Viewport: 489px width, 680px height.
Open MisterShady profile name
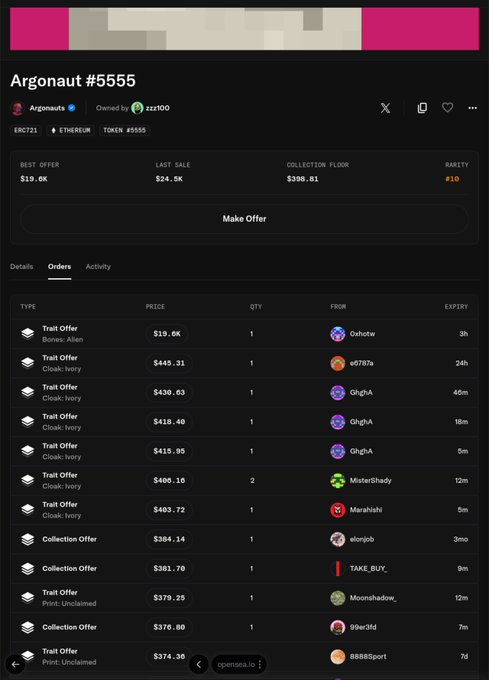click(x=371, y=481)
